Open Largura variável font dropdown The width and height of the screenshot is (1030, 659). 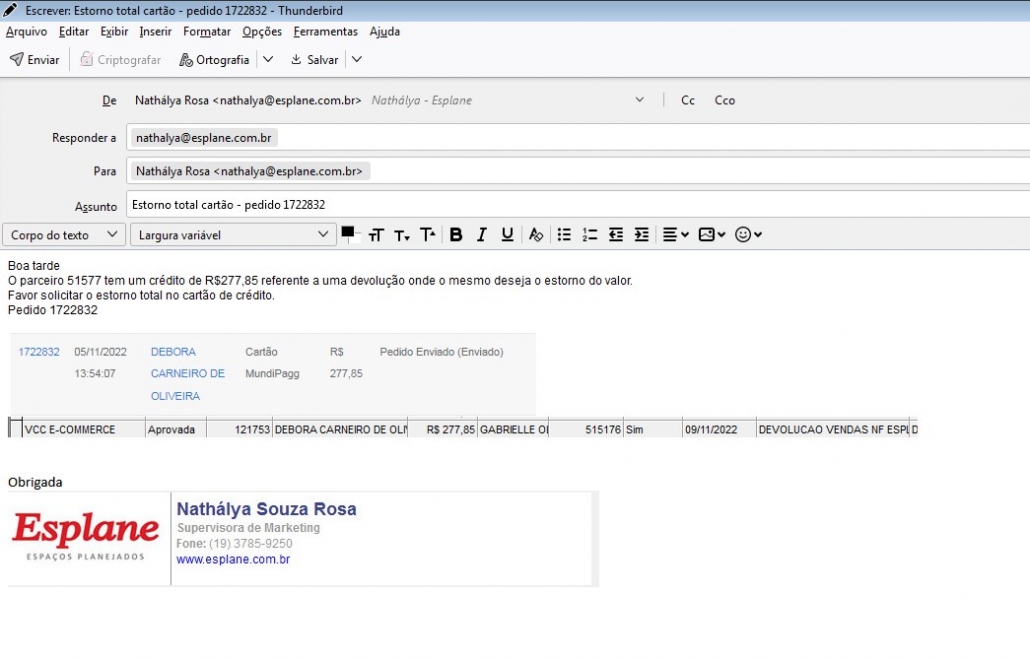(232, 235)
